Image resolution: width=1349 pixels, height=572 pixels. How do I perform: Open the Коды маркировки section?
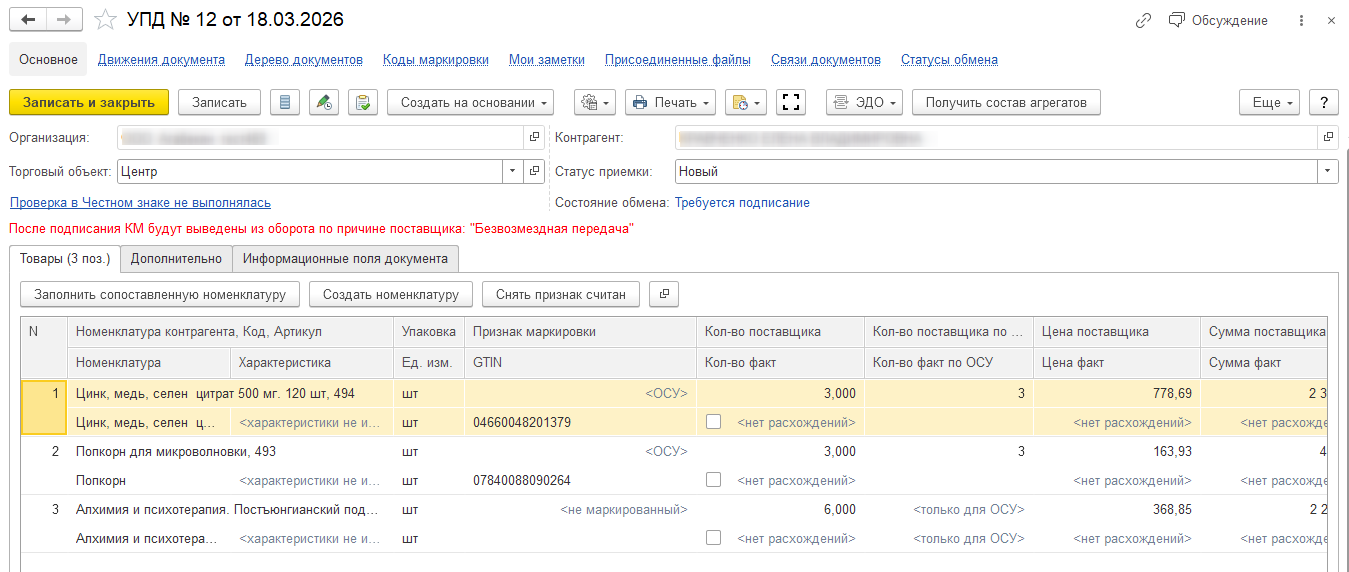435,60
